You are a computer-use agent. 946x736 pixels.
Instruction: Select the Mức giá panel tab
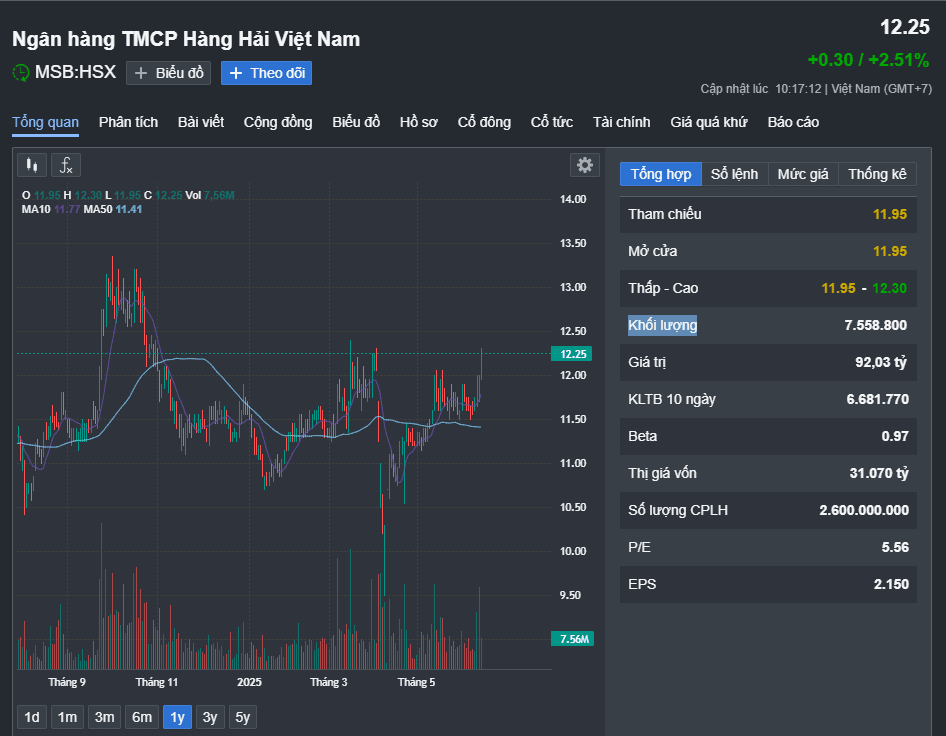coord(803,174)
